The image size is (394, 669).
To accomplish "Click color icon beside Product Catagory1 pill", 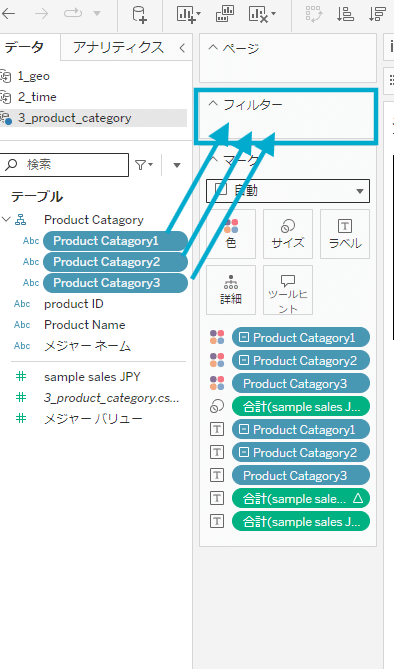I will pyautogui.click(x=217, y=337).
